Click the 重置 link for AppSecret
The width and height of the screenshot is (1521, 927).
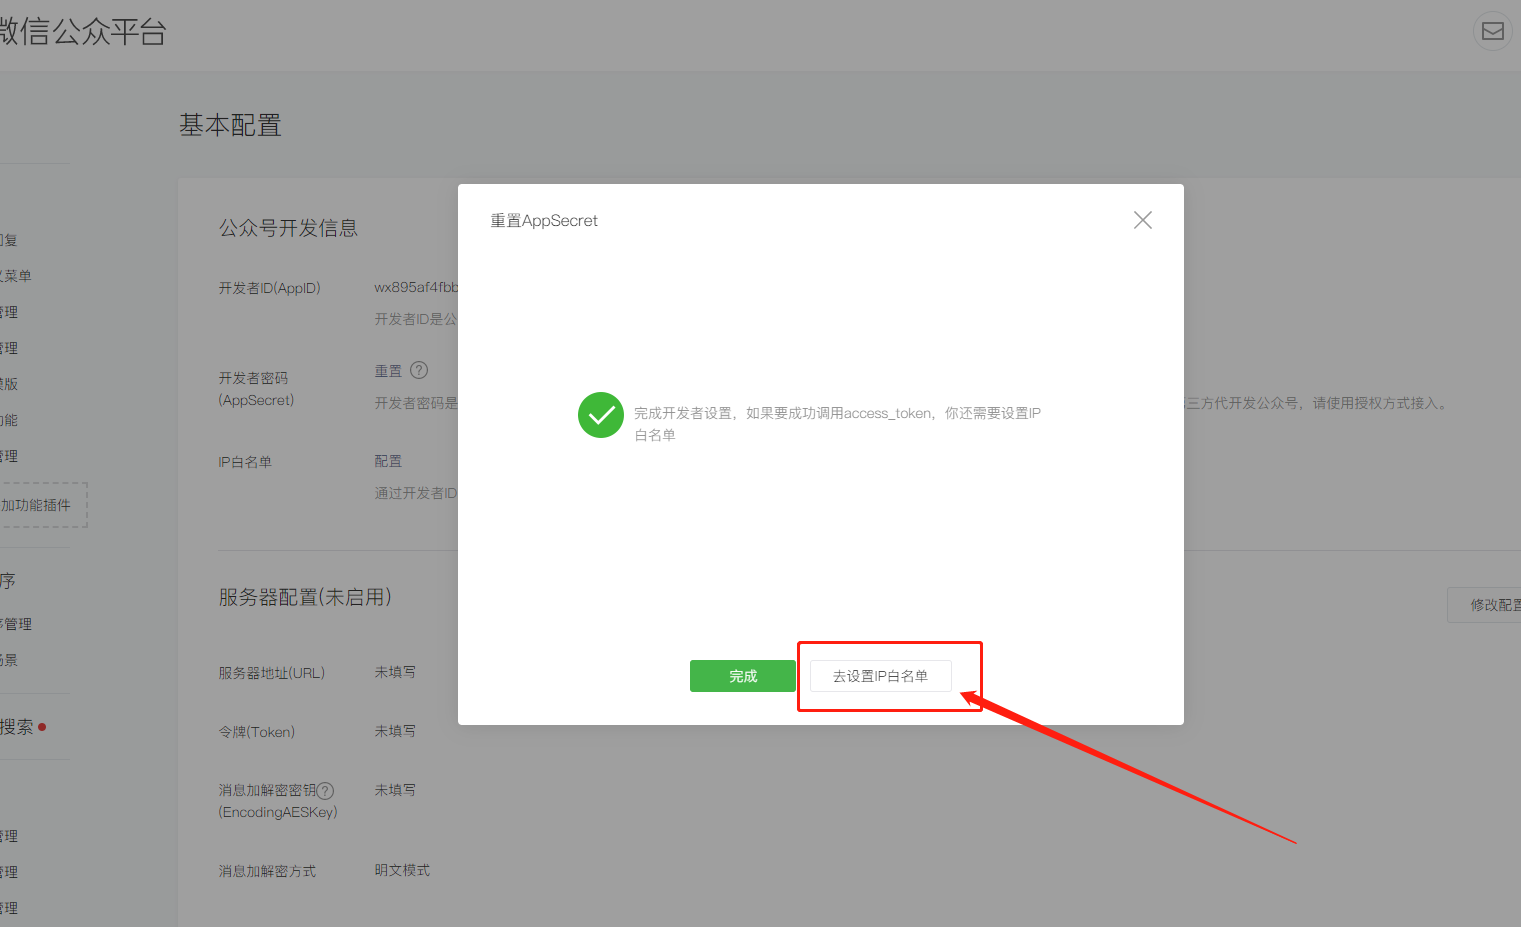pyautogui.click(x=388, y=371)
